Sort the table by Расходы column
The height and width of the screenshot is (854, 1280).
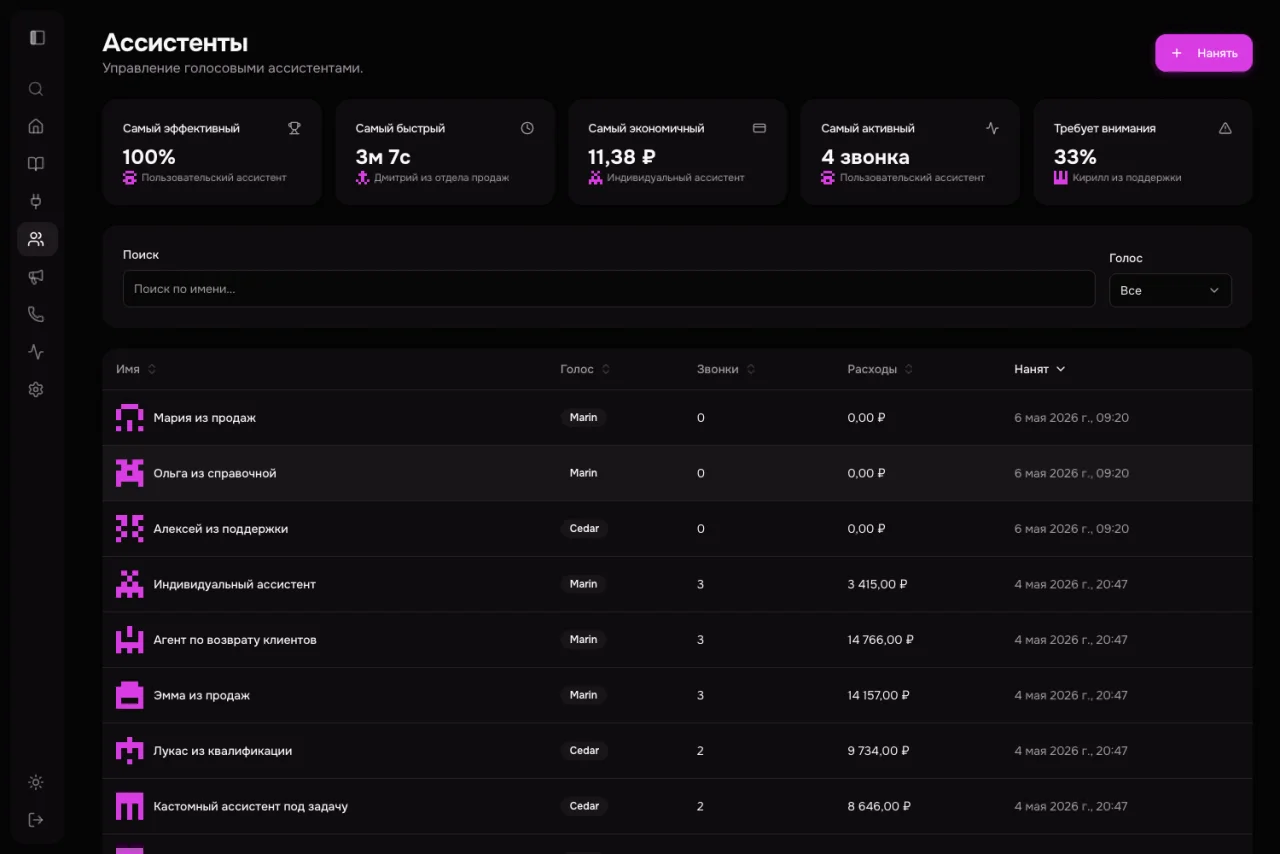click(x=880, y=369)
